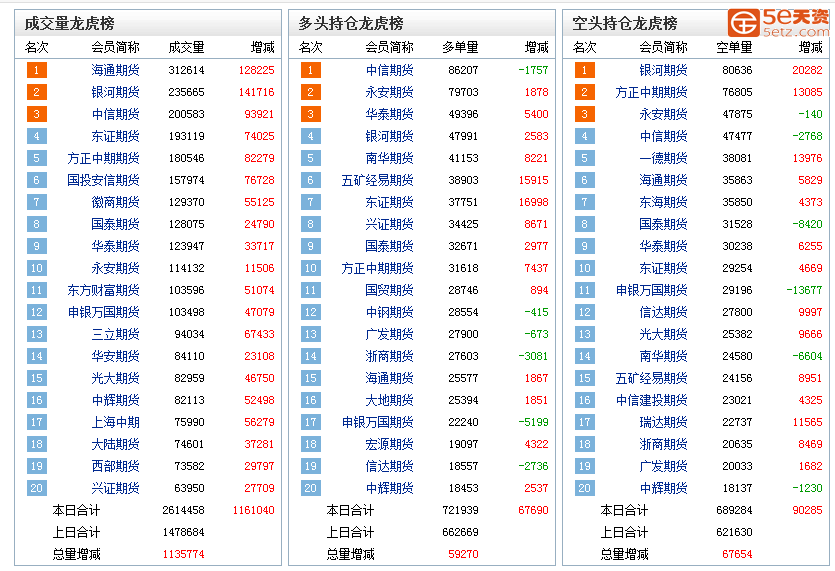The height and width of the screenshot is (571, 835).
Task: Click the 空单量 column header
Action: [734, 47]
